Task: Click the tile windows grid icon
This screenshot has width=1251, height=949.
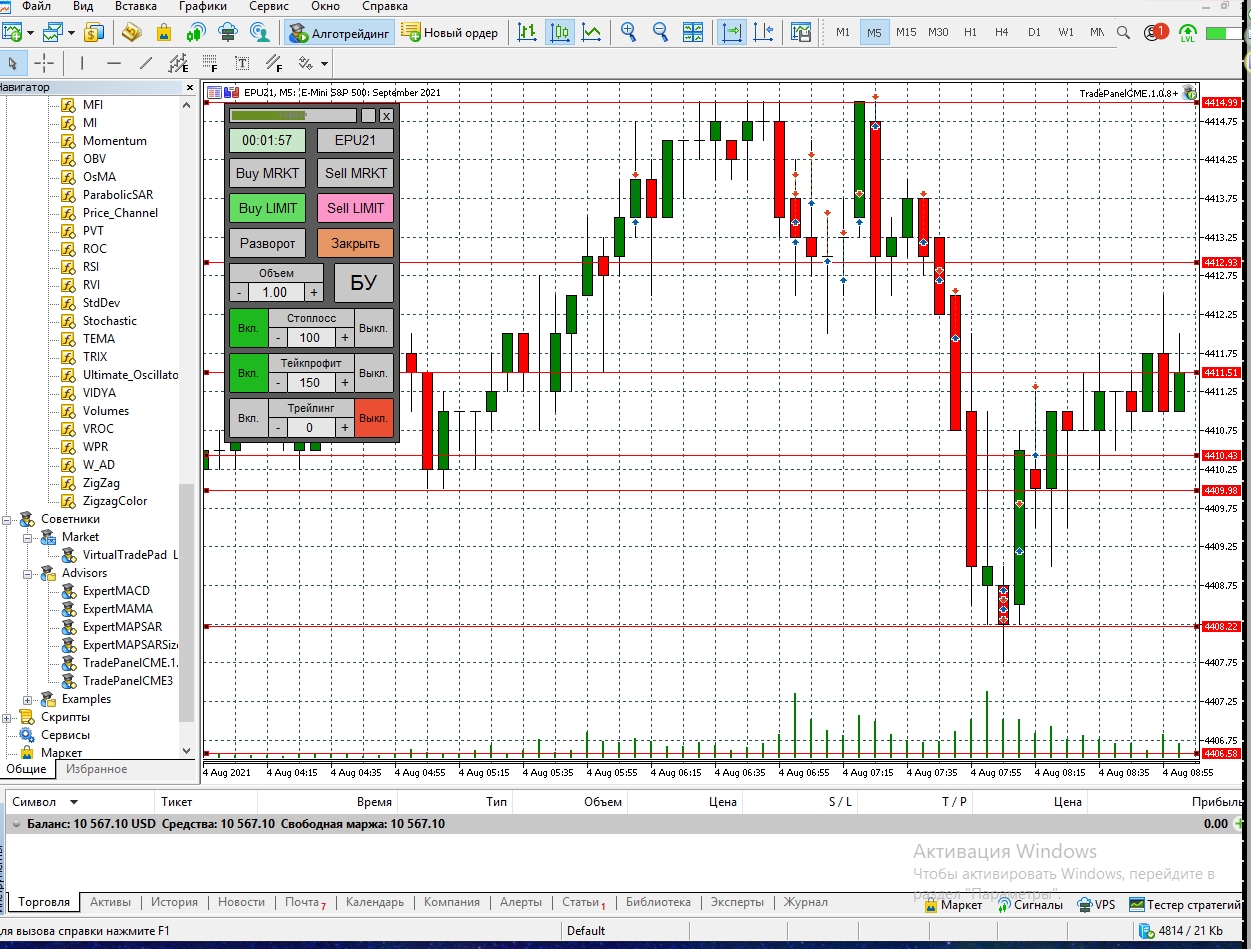Action: click(695, 32)
